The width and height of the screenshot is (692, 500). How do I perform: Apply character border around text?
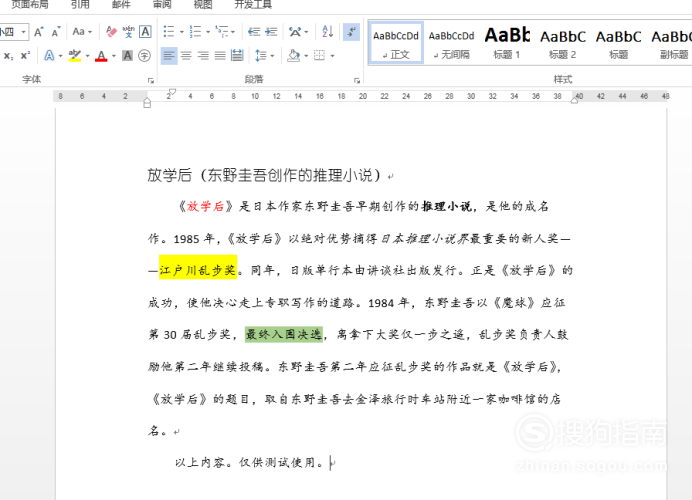(x=145, y=32)
